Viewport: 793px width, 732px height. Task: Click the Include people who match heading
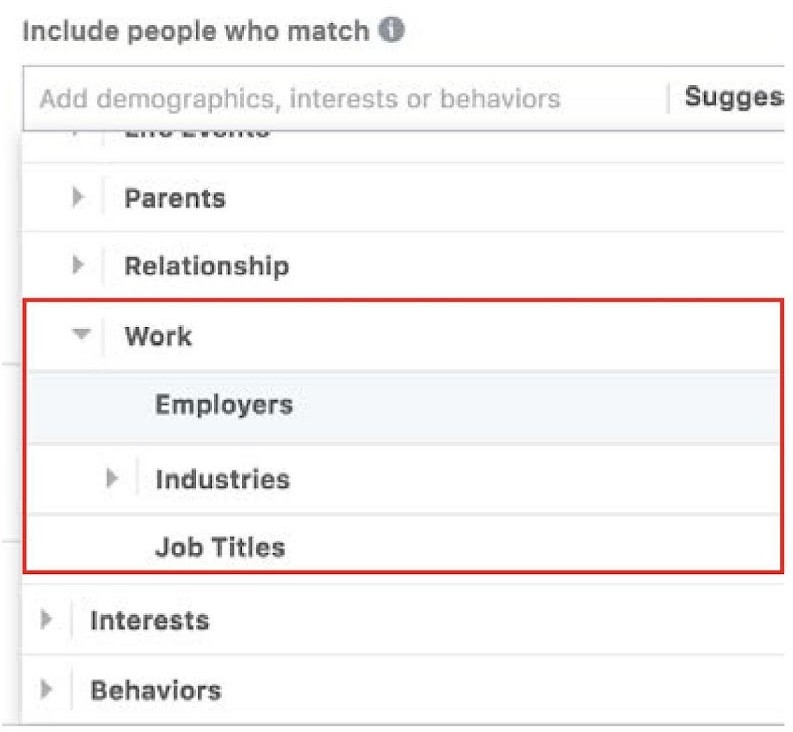pyautogui.click(x=196, y=31)
